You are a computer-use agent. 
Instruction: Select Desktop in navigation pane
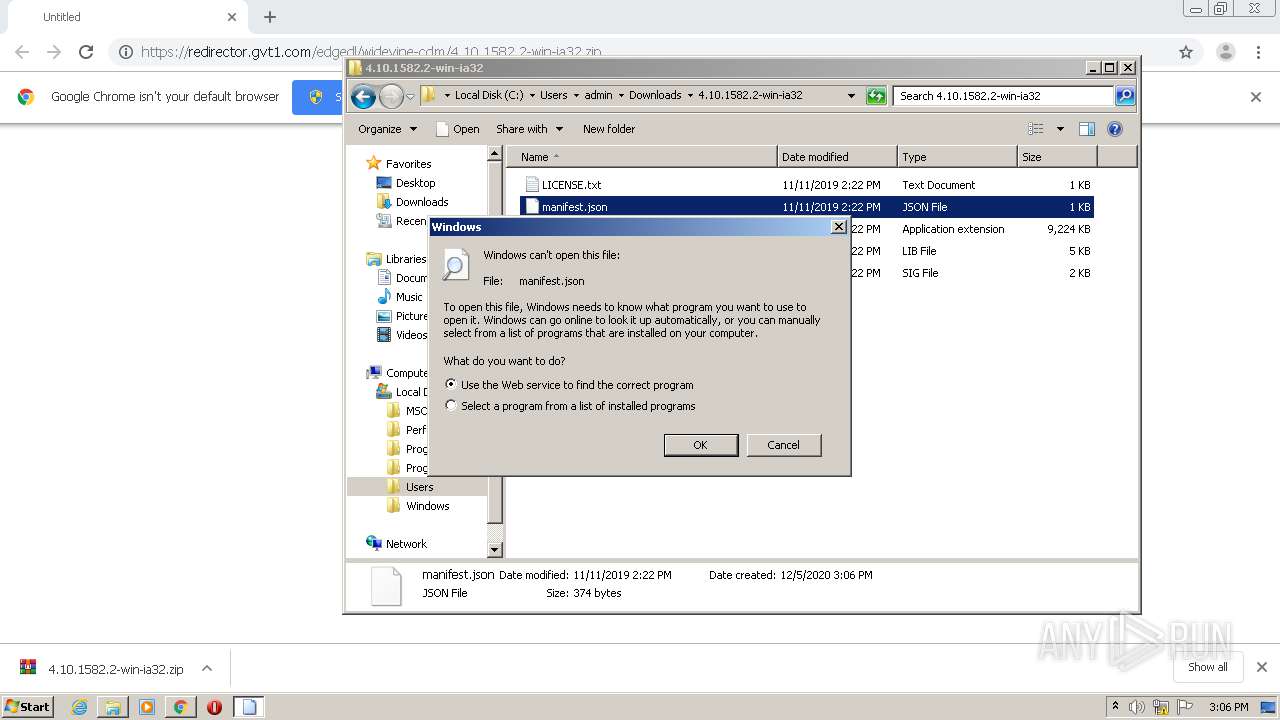[x=415, y=183]
